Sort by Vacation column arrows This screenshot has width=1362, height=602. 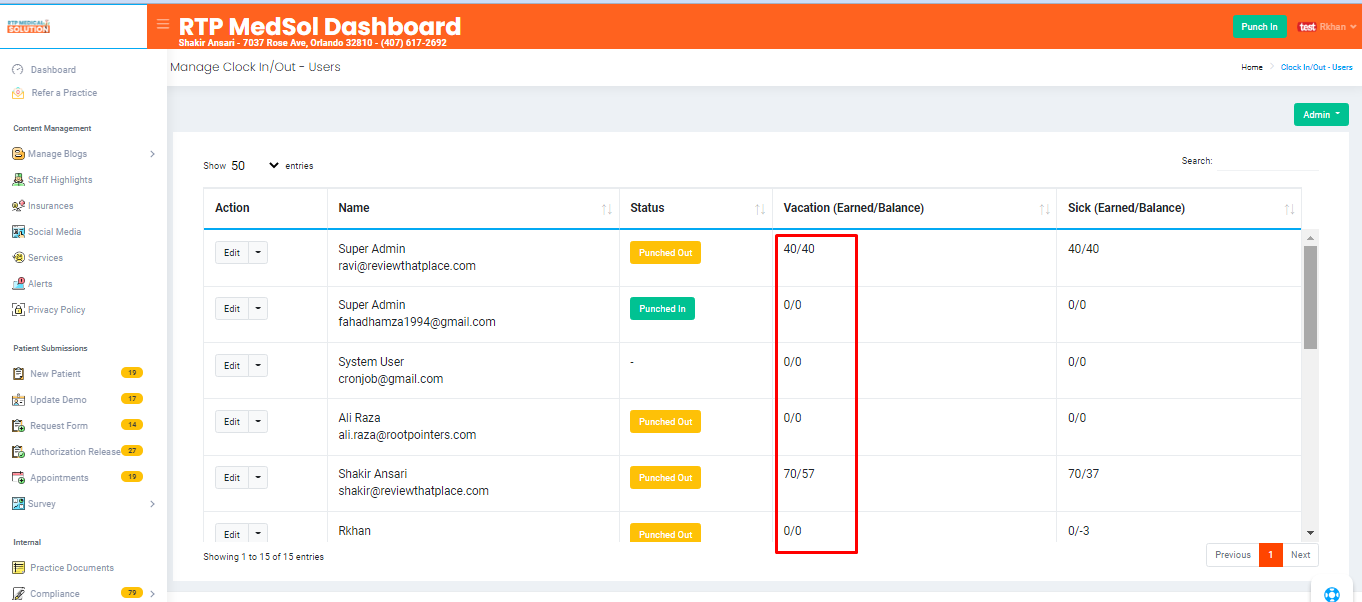pyautogui.click(x=1044, y=209)
